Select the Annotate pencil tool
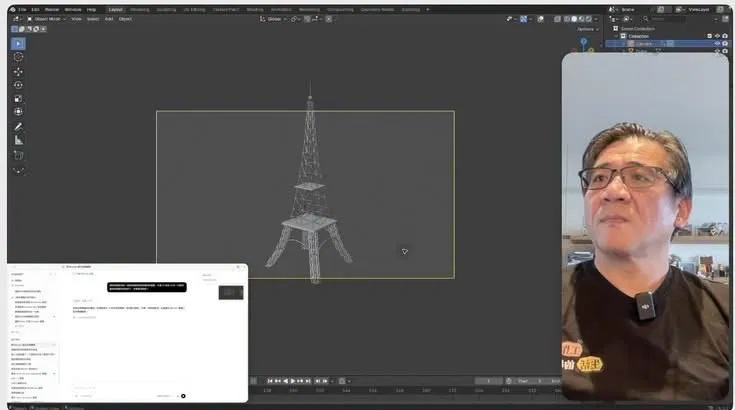 pos(18,127)
